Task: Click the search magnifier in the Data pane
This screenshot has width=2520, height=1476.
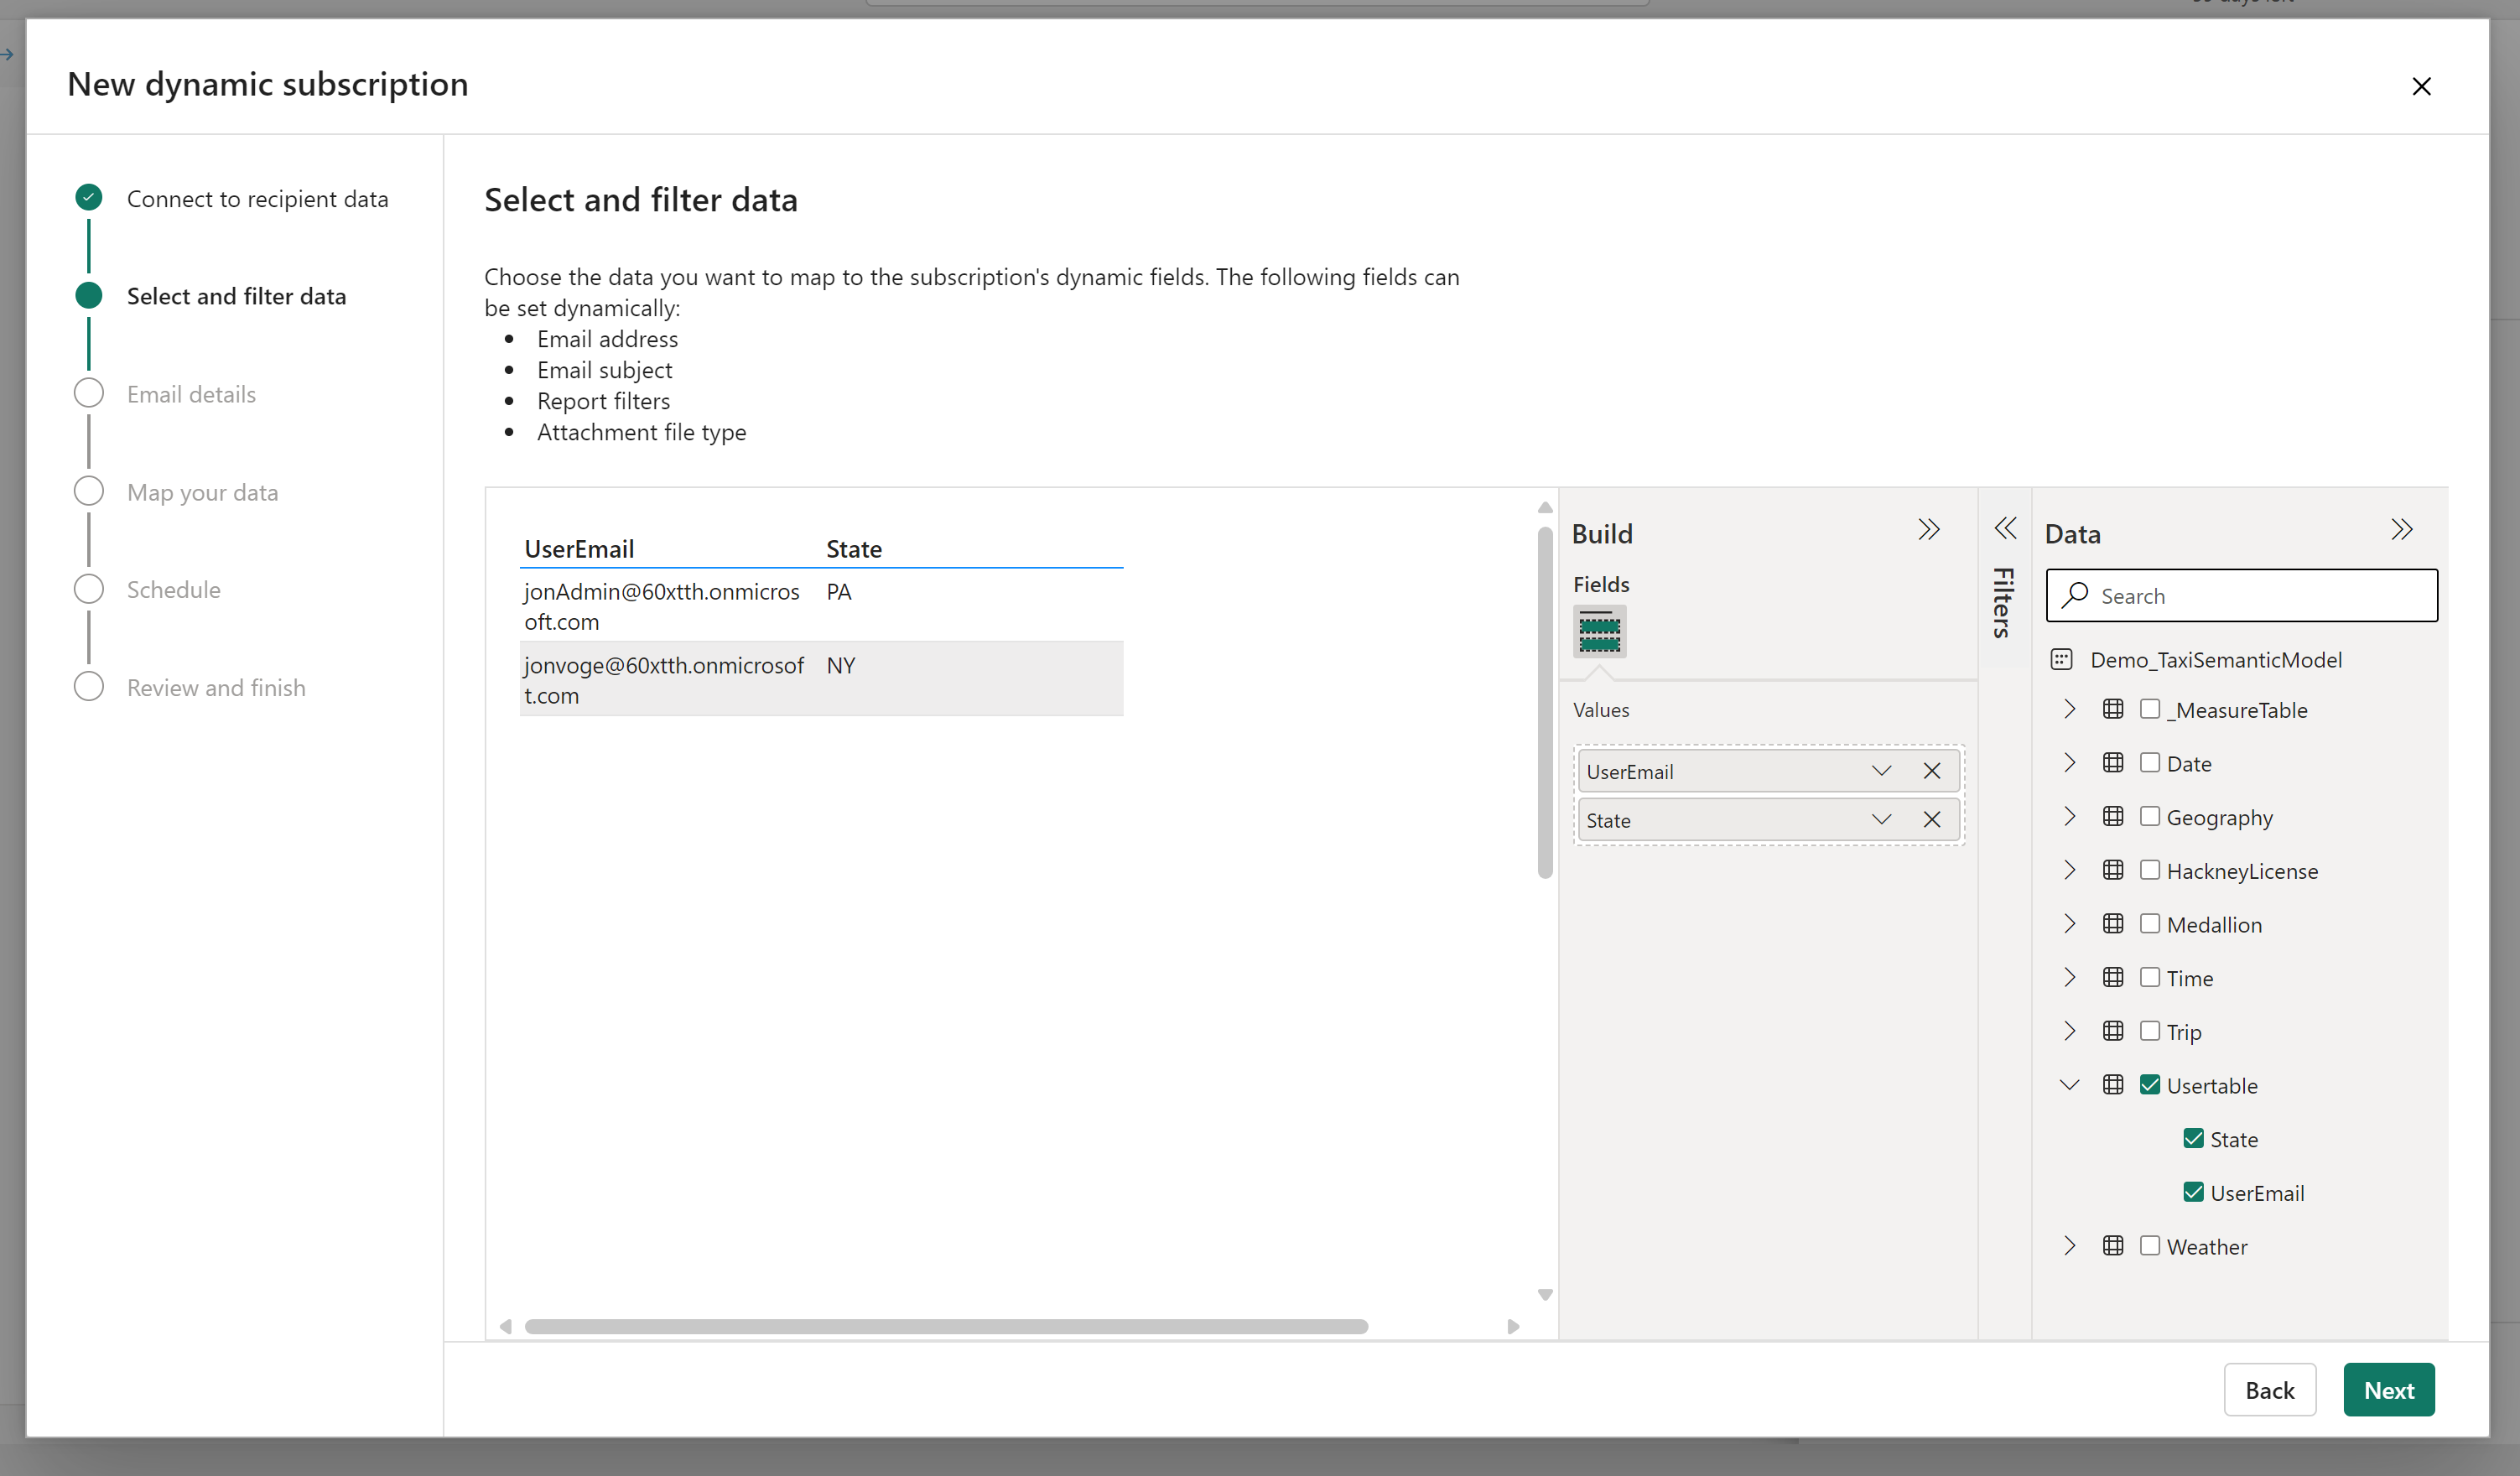Action: [x=2074, y=595]
